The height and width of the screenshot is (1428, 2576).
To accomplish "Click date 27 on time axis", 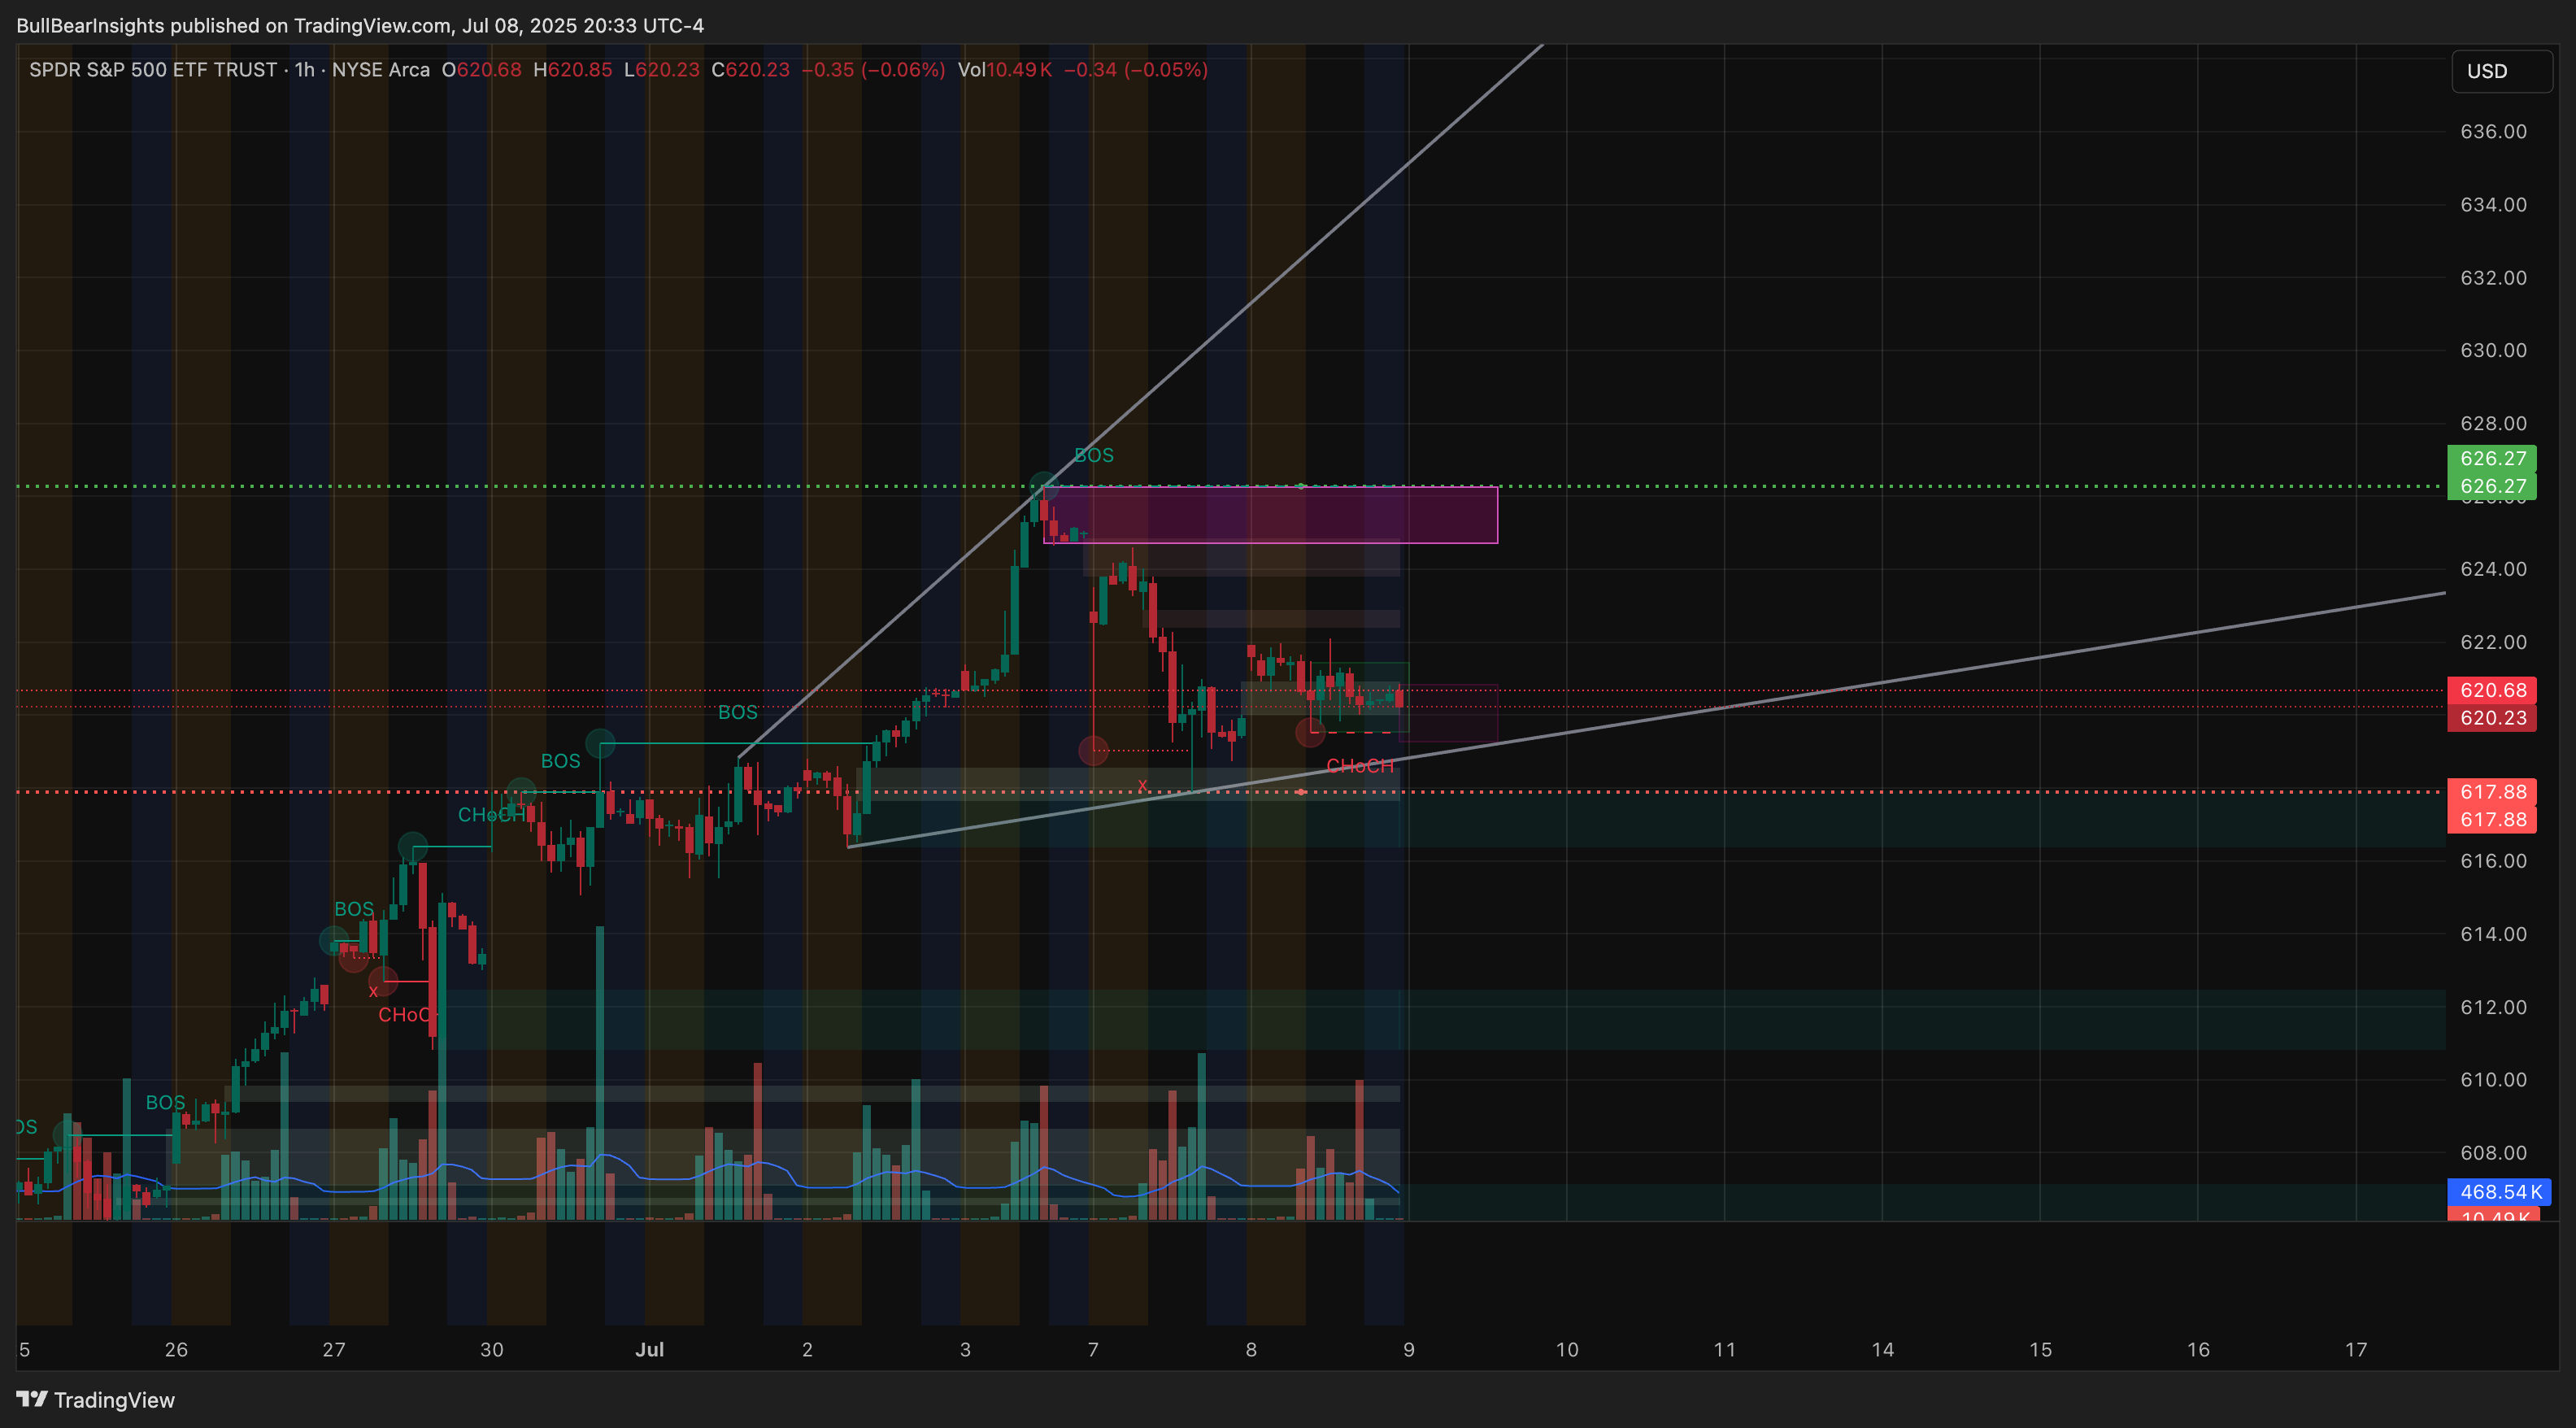I will [334, 1349].
